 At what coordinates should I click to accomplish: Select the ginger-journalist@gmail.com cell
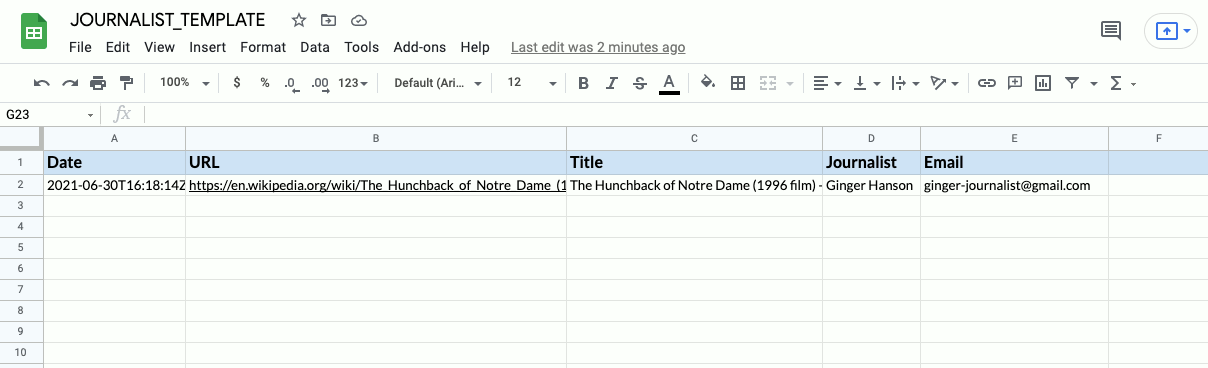point(1014,185)
